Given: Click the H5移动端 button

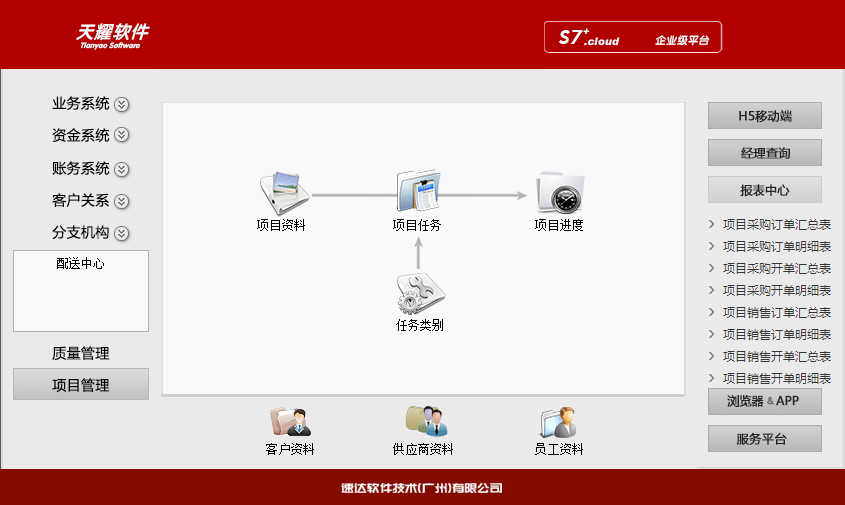Looking at the screenshot, I should click(765, 116).
